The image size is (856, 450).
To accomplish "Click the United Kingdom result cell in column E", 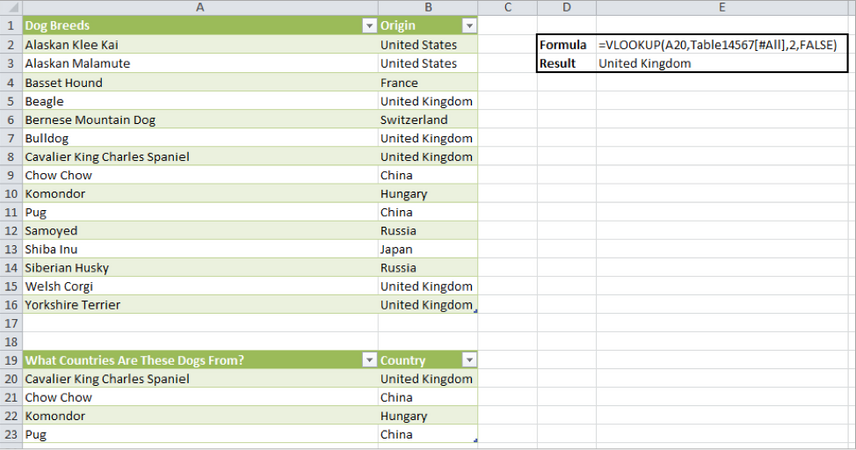I will point(722,63).
